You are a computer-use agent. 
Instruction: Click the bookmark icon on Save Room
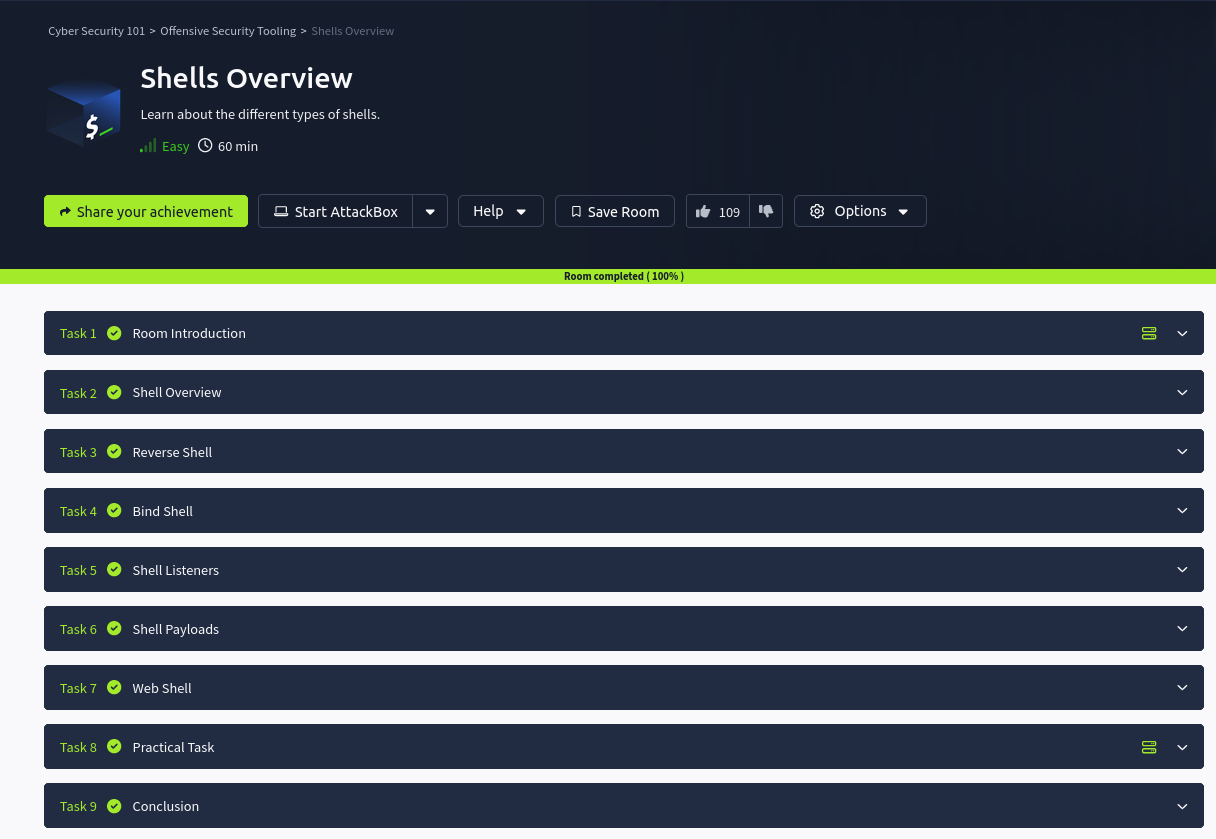[576, 211]
